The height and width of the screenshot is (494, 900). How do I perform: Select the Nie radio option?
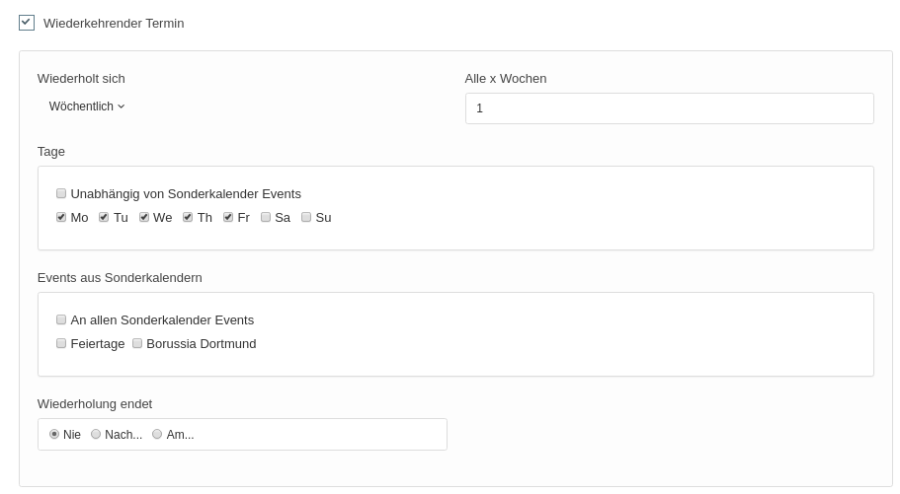(54, 435)
